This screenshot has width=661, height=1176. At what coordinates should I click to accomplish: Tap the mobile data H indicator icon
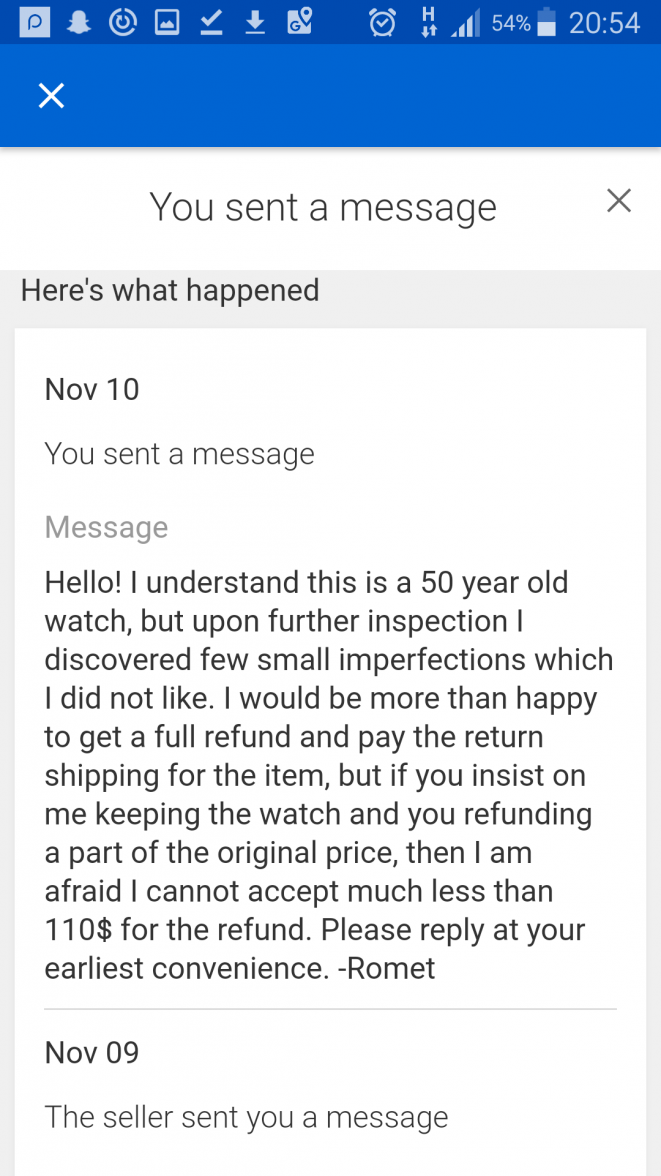(429, 22)
